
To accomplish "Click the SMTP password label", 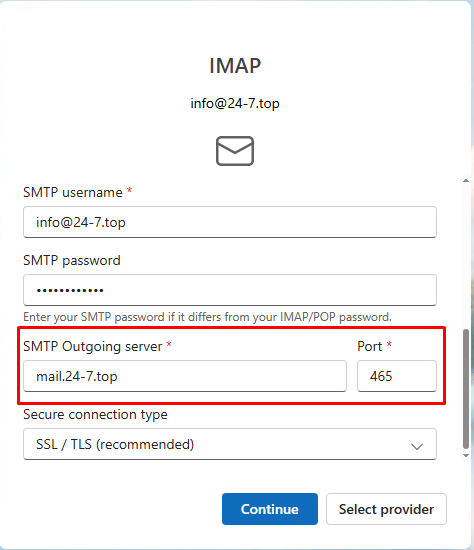I will coord(72,261).
